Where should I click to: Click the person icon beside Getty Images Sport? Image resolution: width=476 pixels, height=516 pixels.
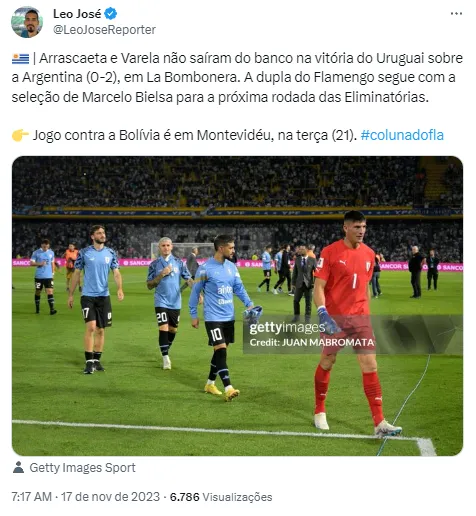click(x=18, y=467)
